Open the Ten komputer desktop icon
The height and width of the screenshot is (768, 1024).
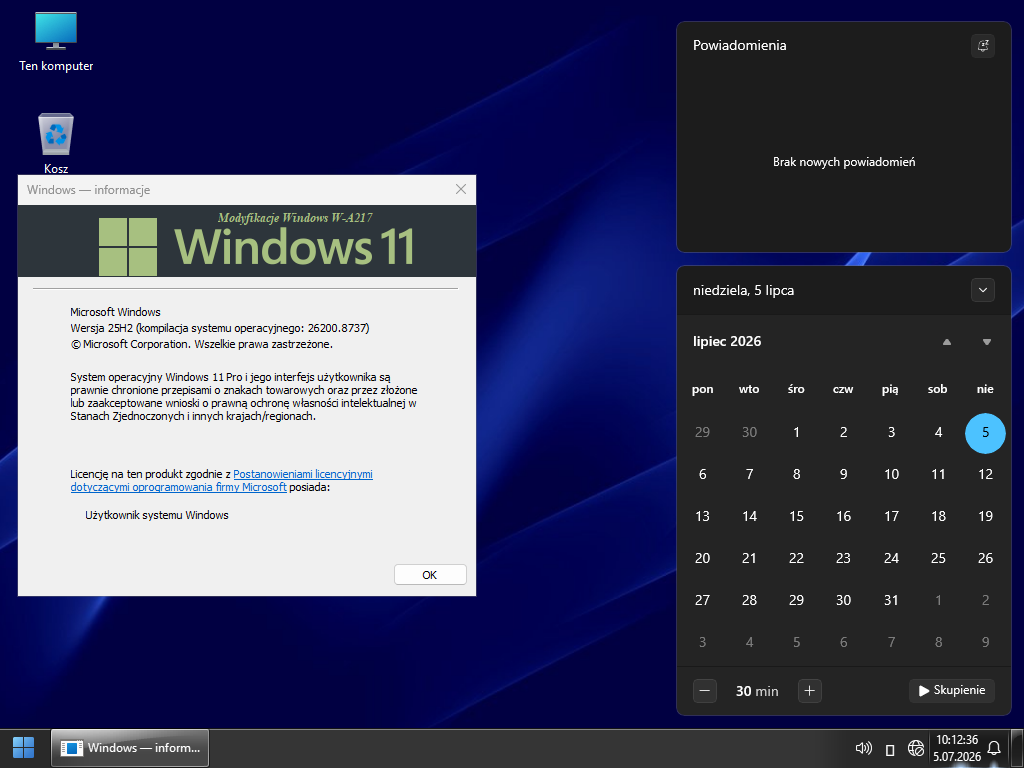pos(56,42)
